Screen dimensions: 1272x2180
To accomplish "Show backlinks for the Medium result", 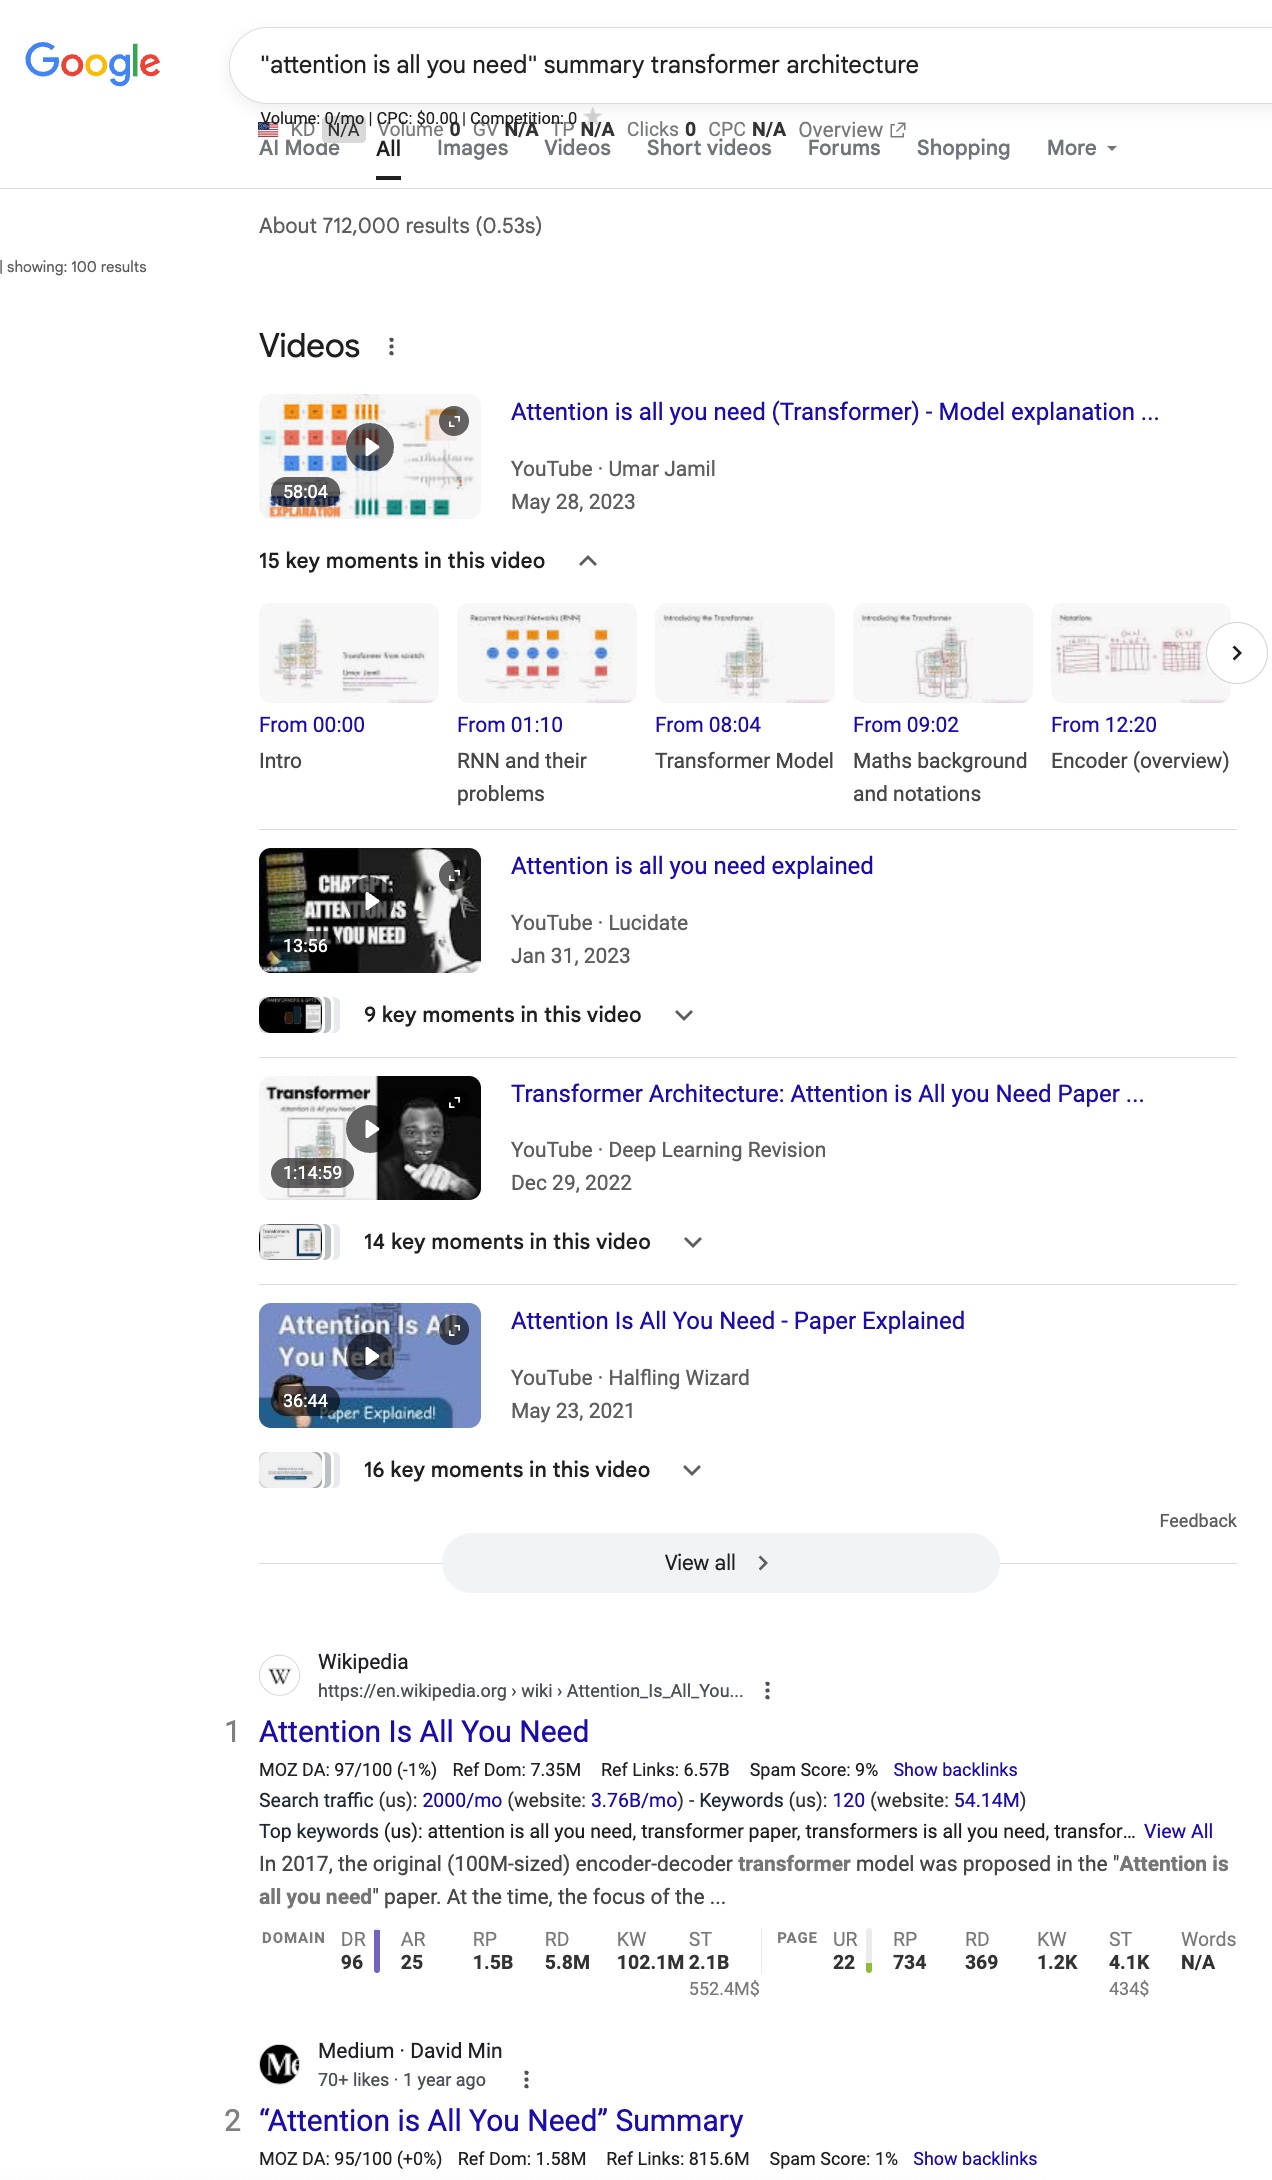I will pos(975,2159).
